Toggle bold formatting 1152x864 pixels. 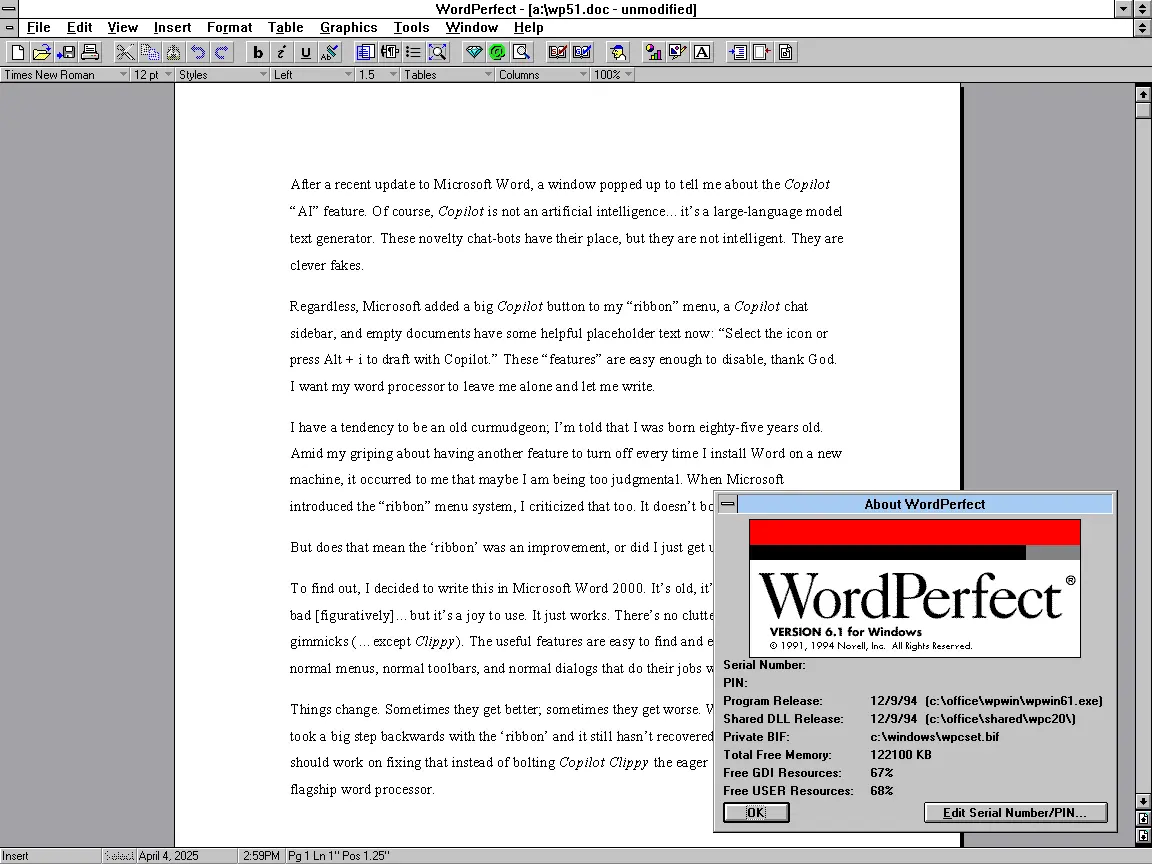click(258, 52)
